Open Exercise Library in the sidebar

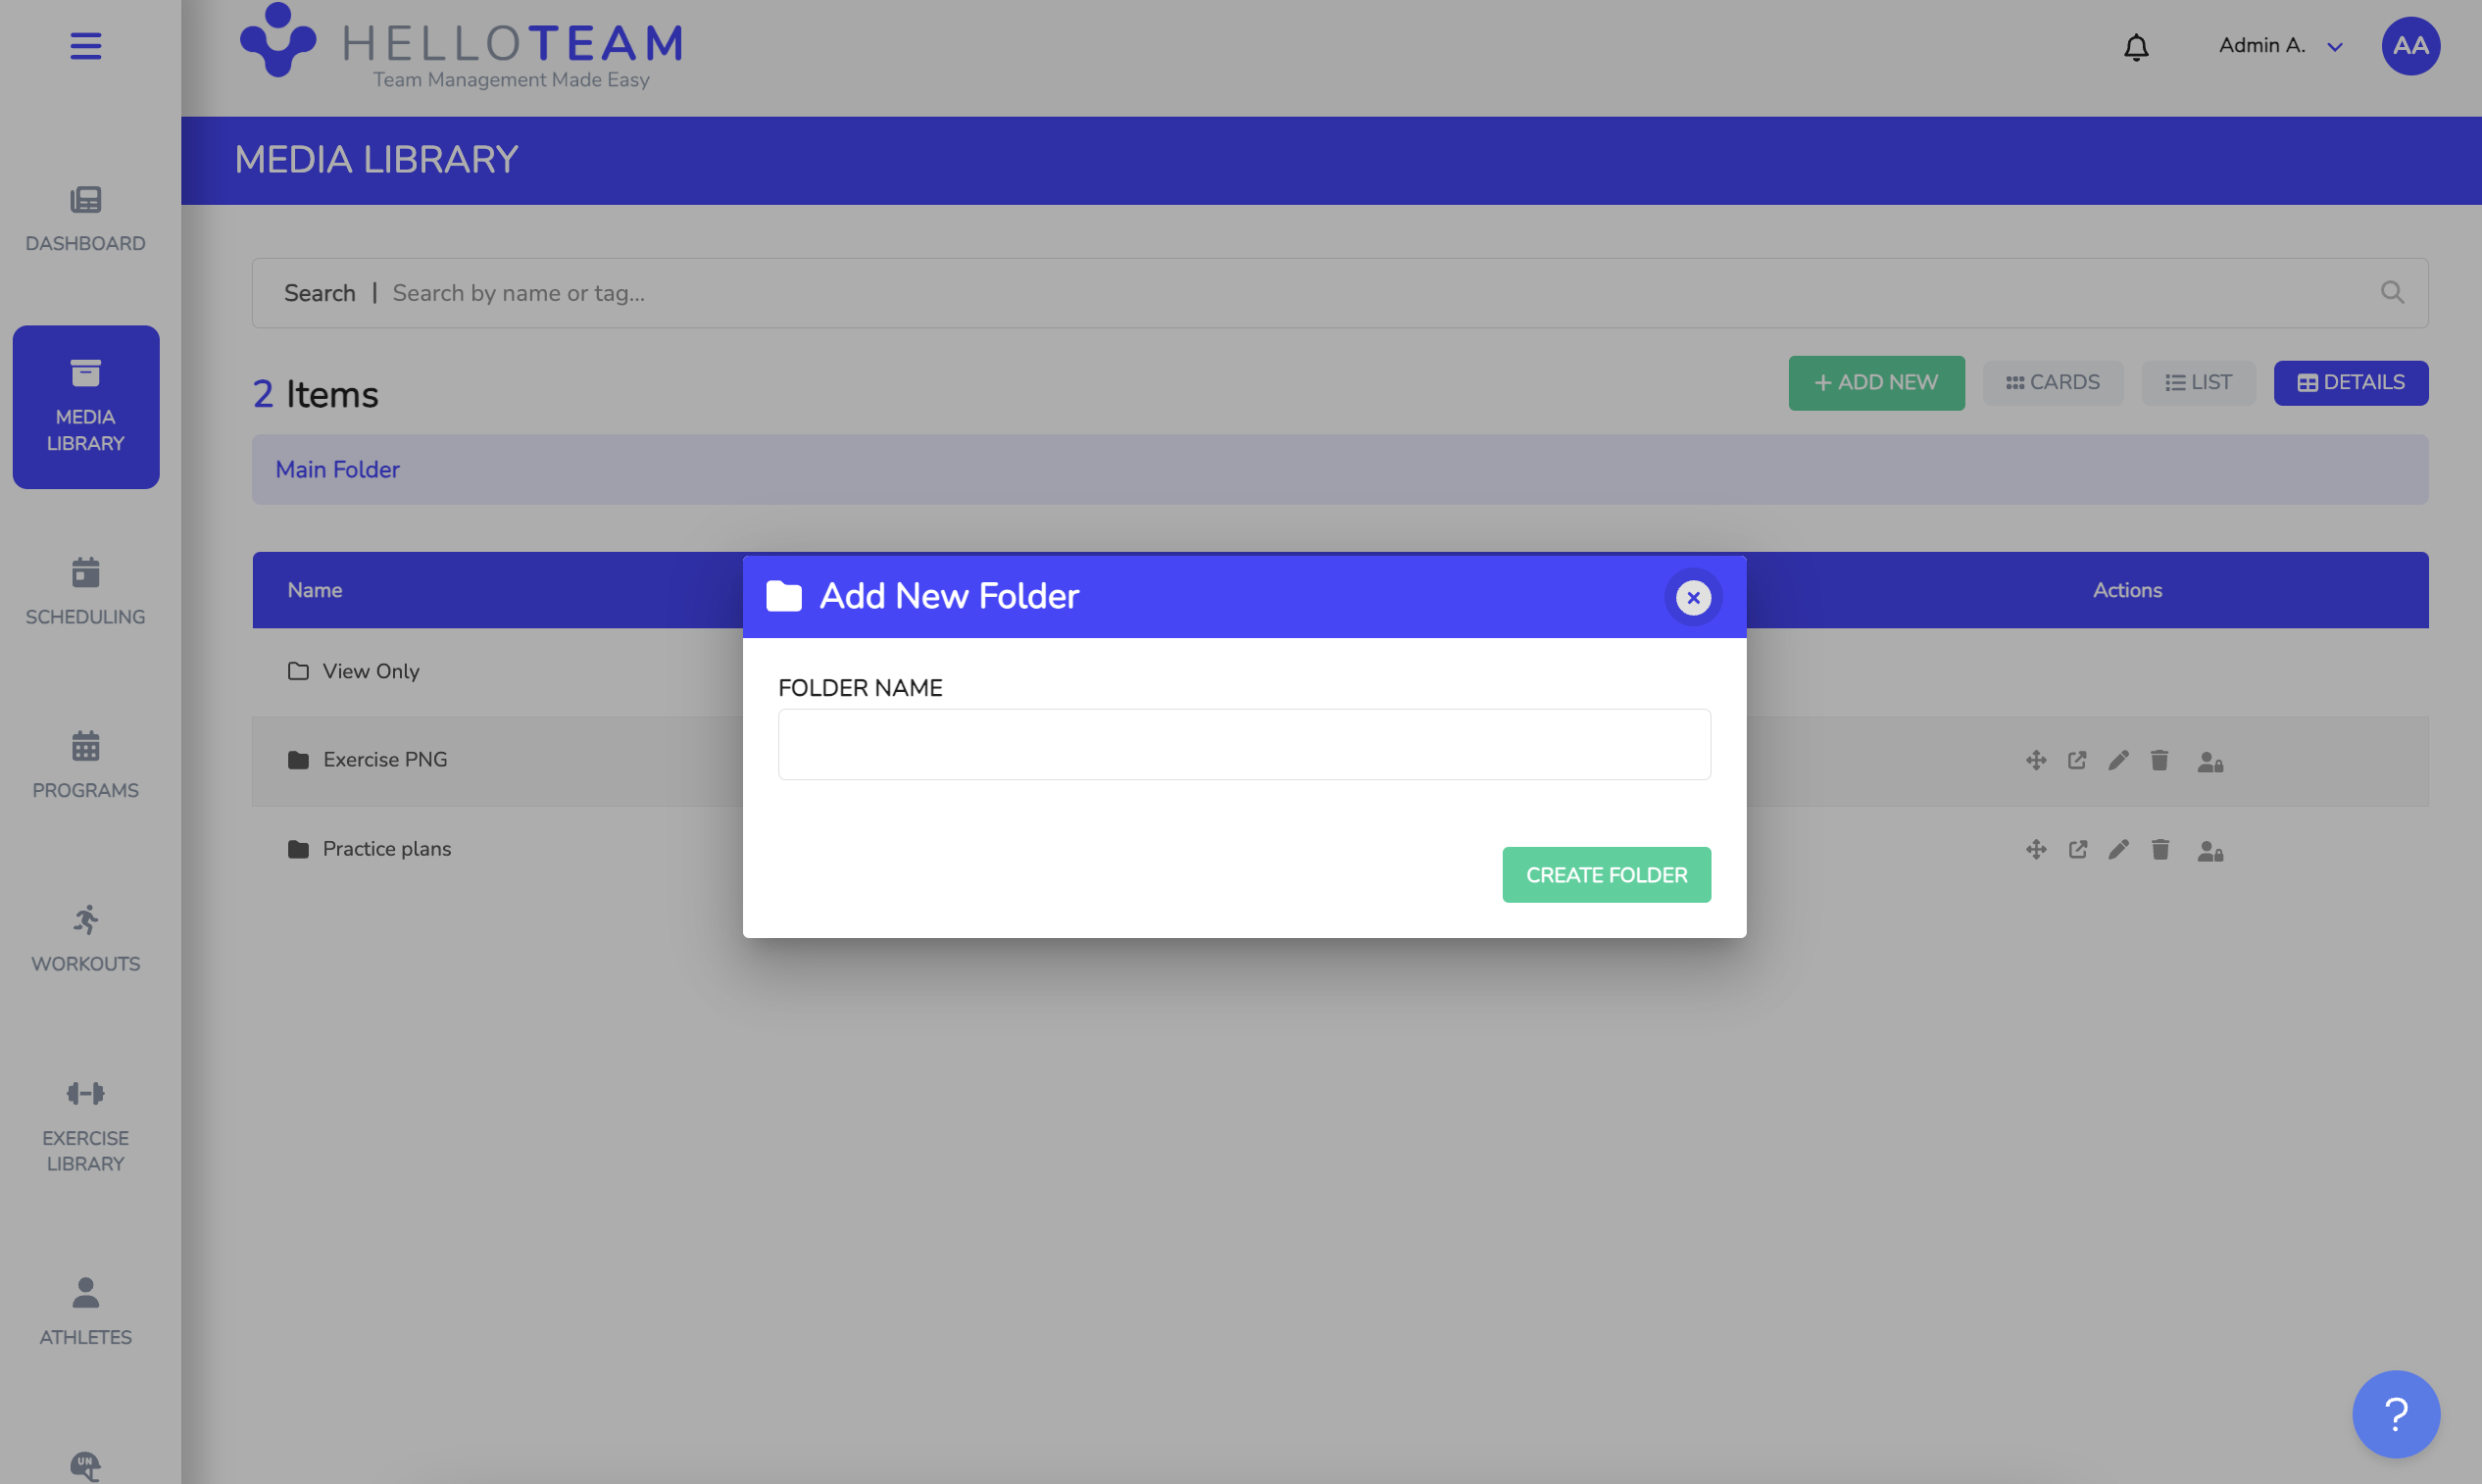click(86, 1127)
